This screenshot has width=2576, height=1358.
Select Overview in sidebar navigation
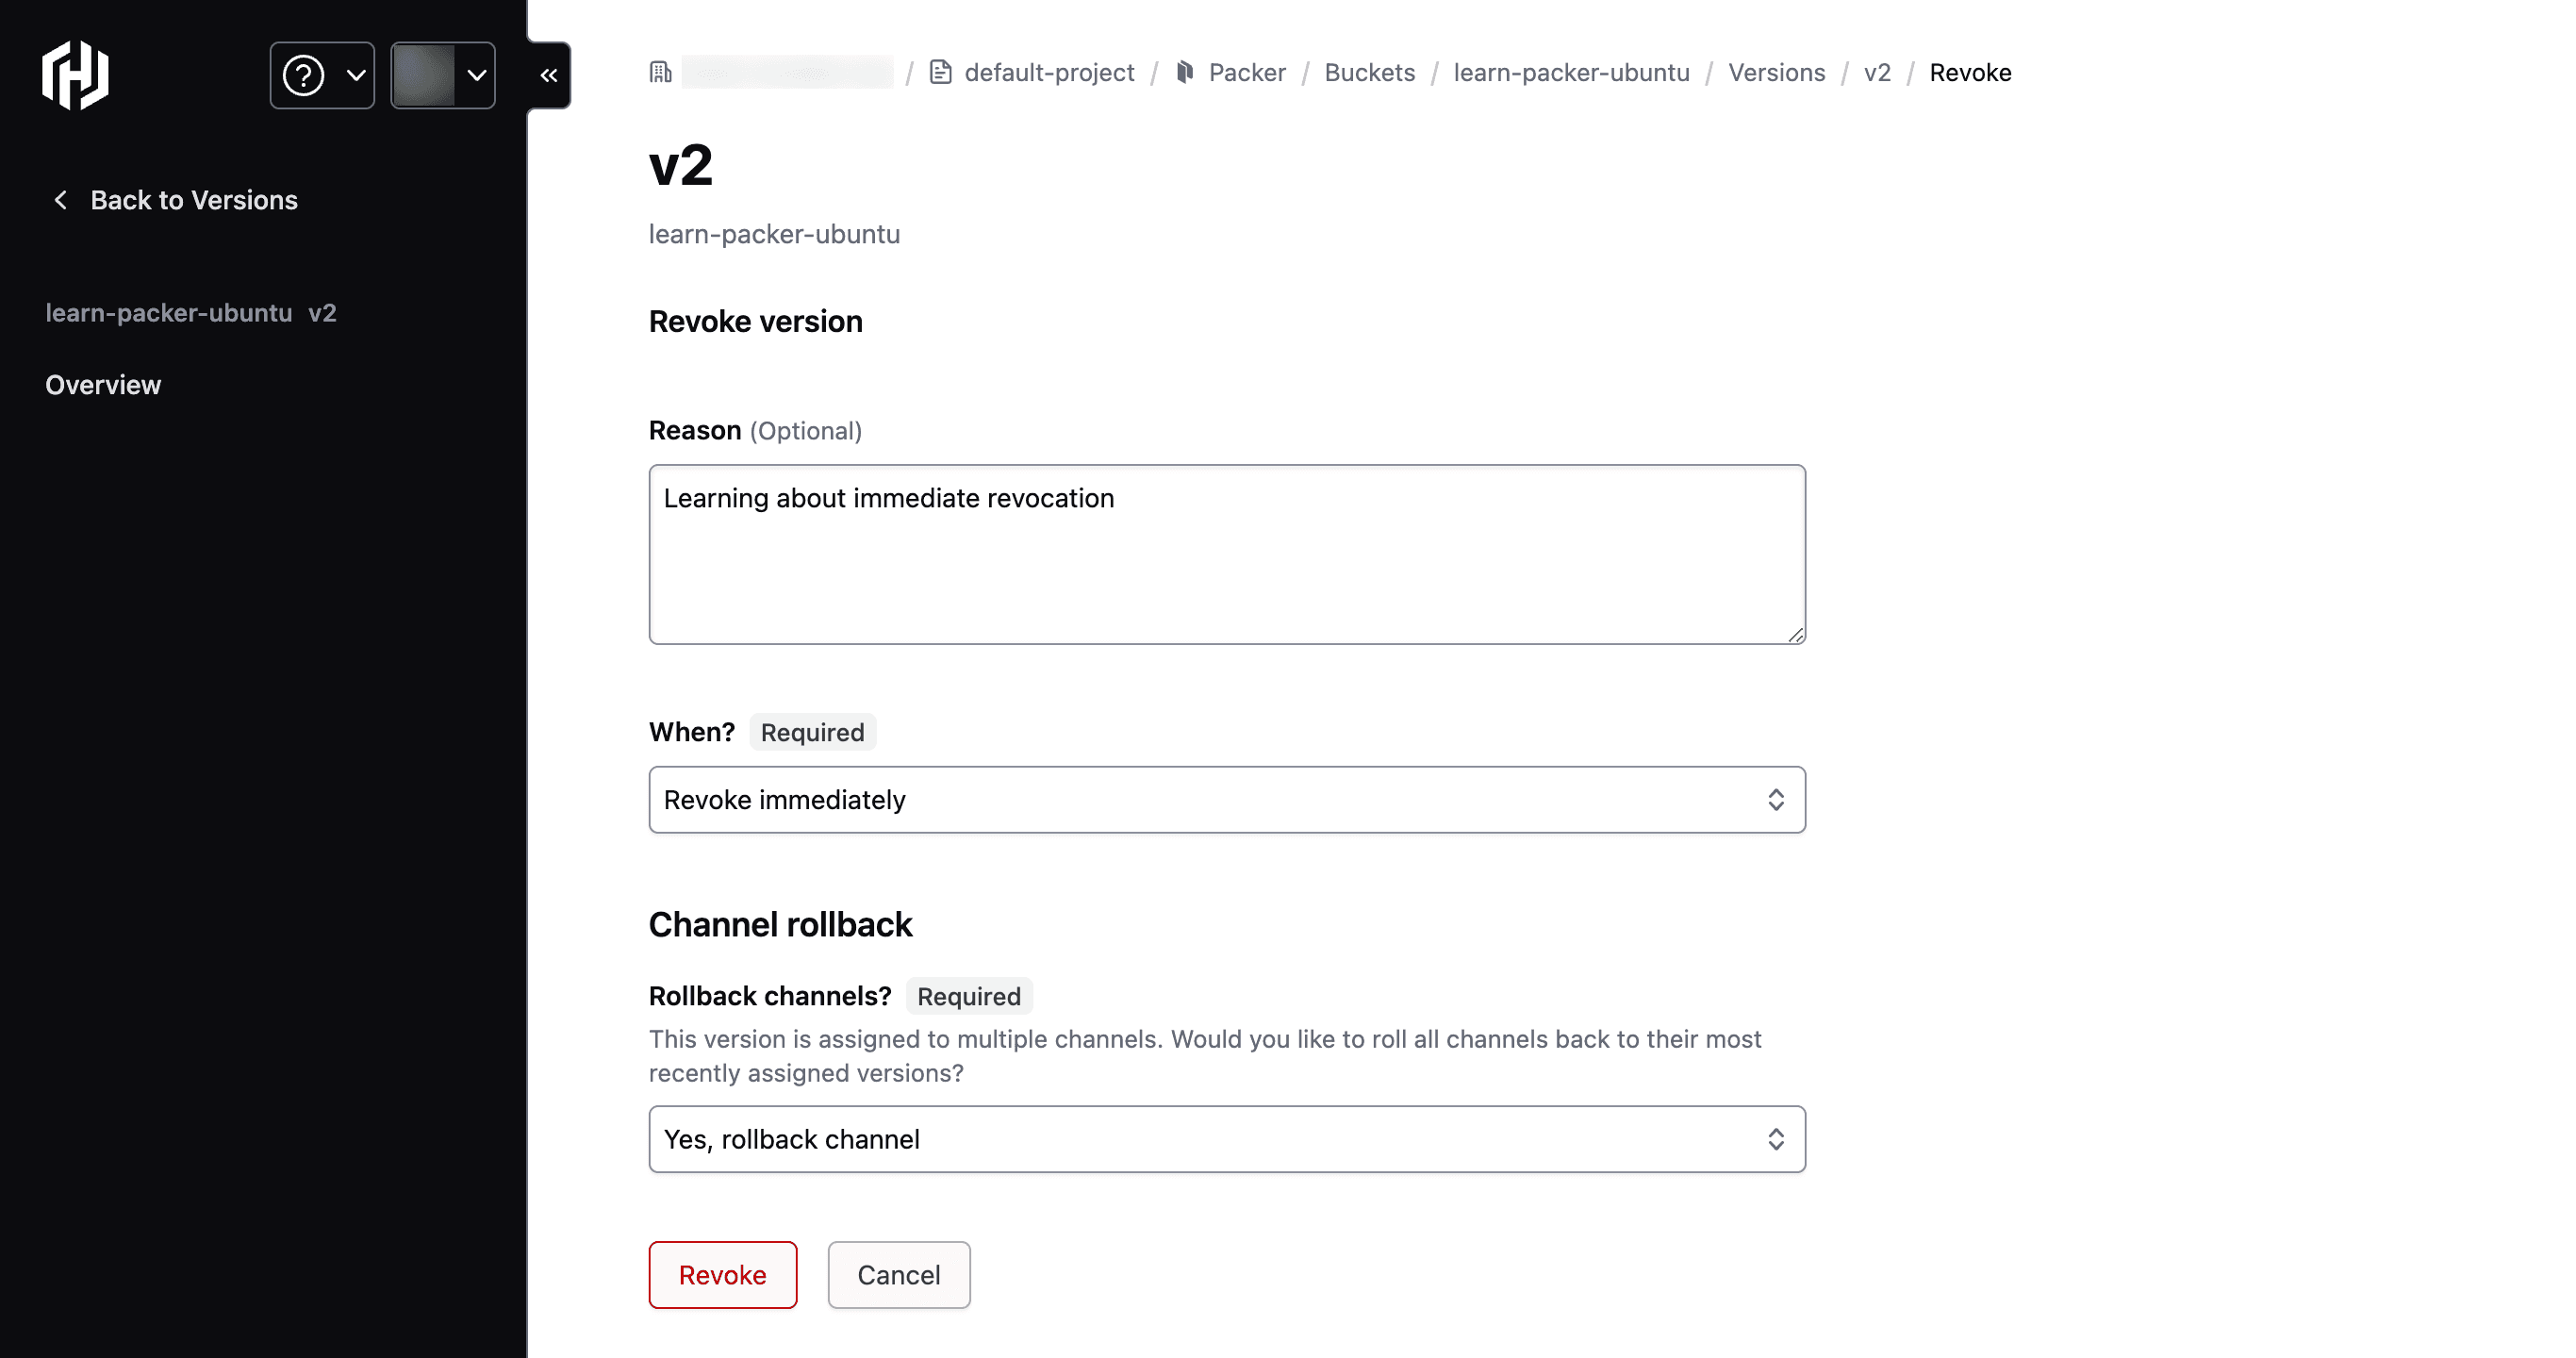click(x=104, y=384)
